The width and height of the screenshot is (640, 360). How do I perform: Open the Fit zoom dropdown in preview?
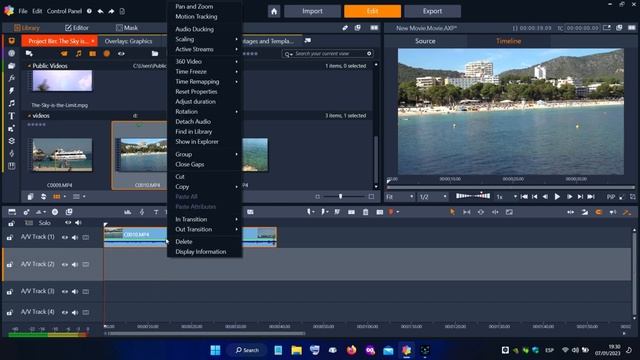(x=400, y=197)
